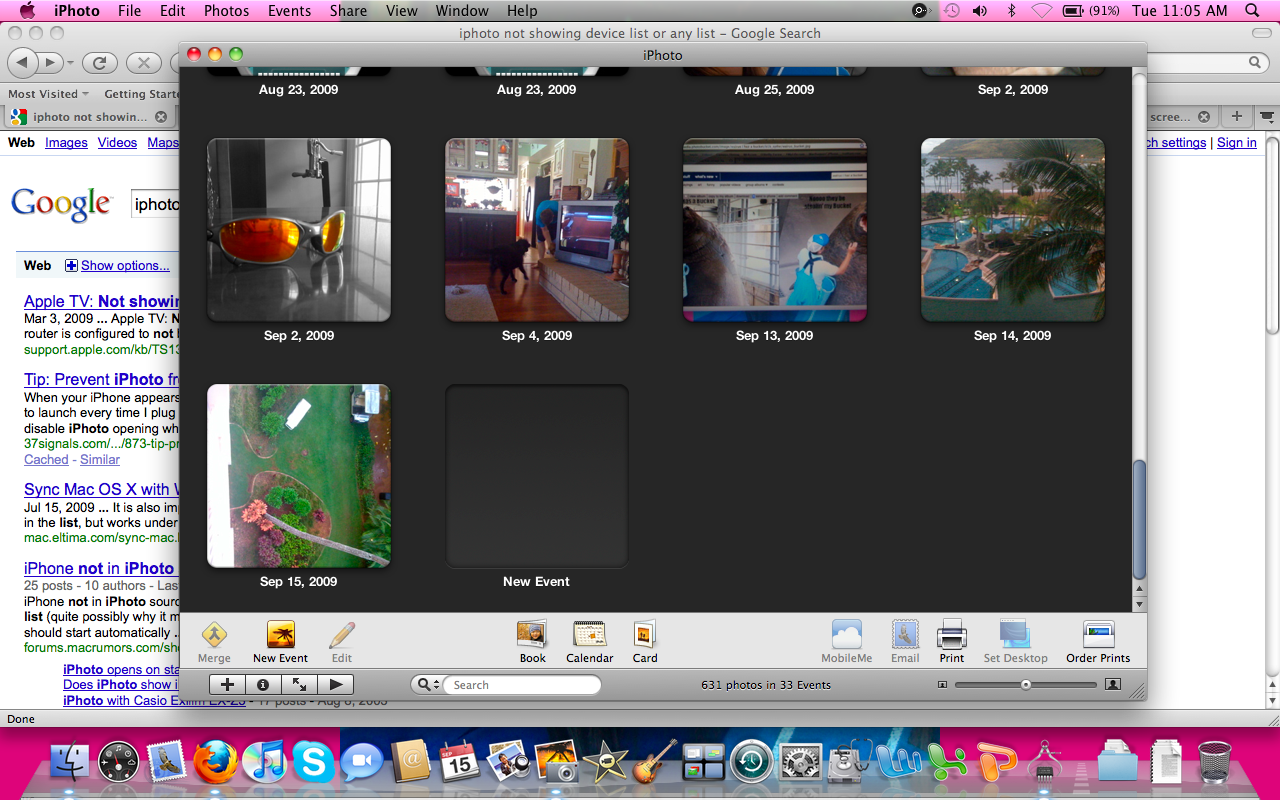This screenshot has width=1280, height=800.
Task: Click the Email stamp icon
Action: pyautogui.click(x=905, y=635)
